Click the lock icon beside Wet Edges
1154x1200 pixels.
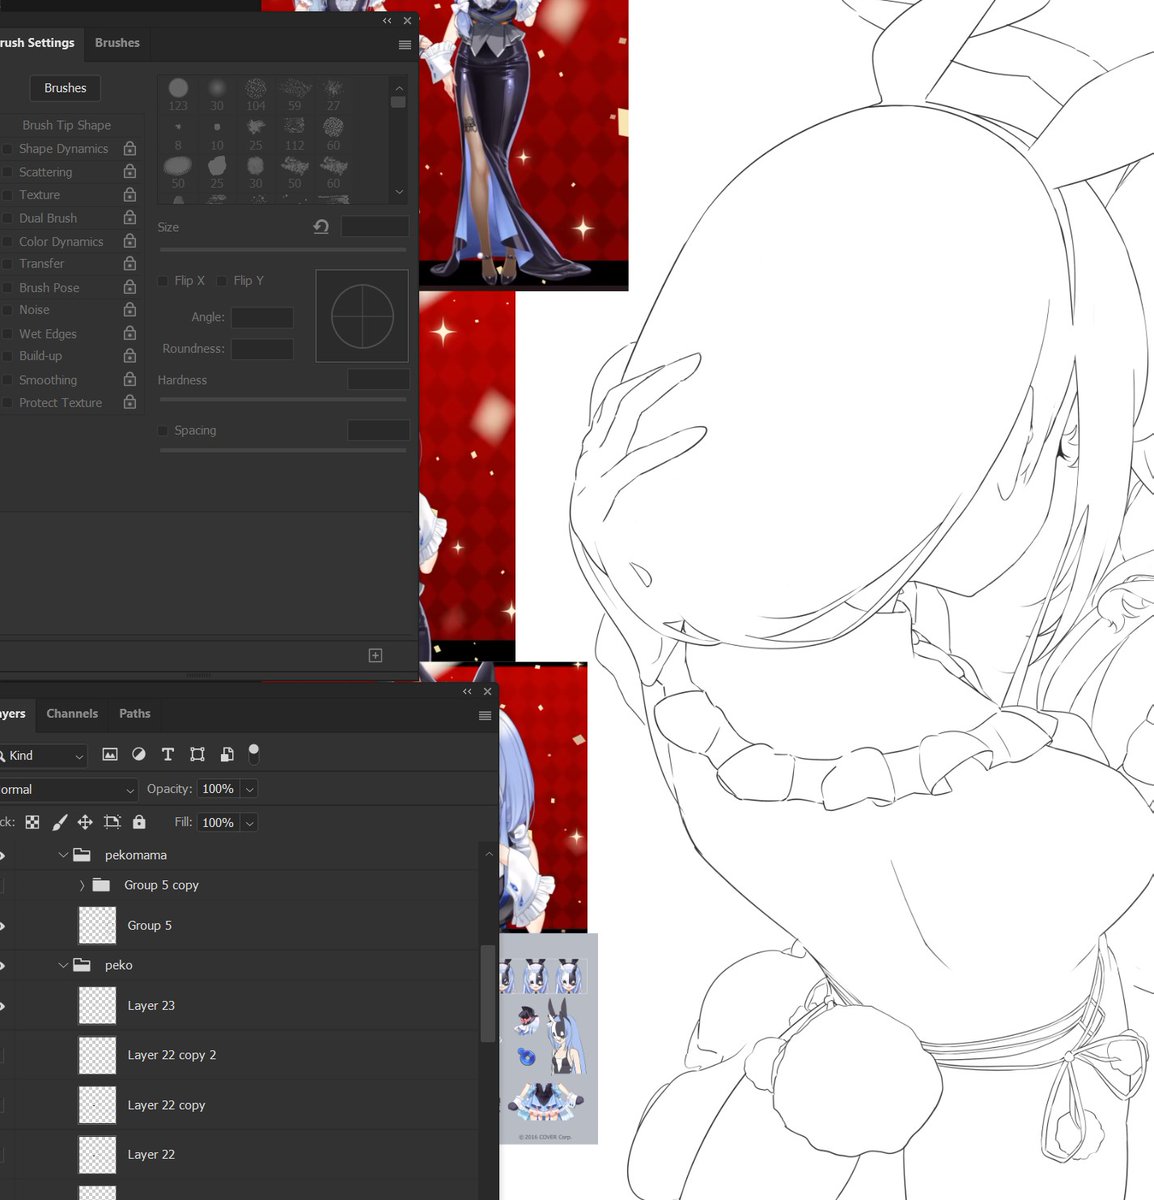129,333
